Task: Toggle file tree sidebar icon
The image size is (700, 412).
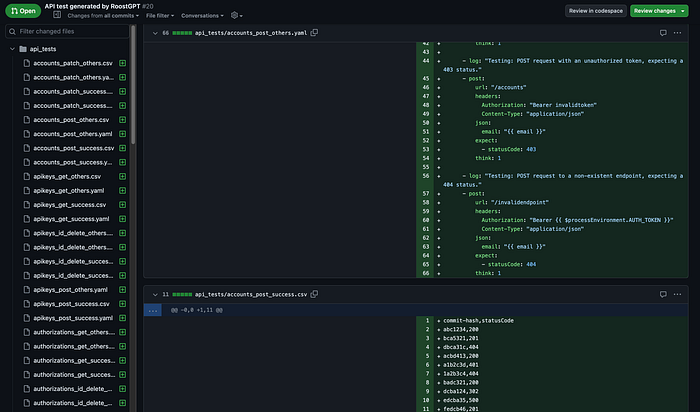Action: 57,15
